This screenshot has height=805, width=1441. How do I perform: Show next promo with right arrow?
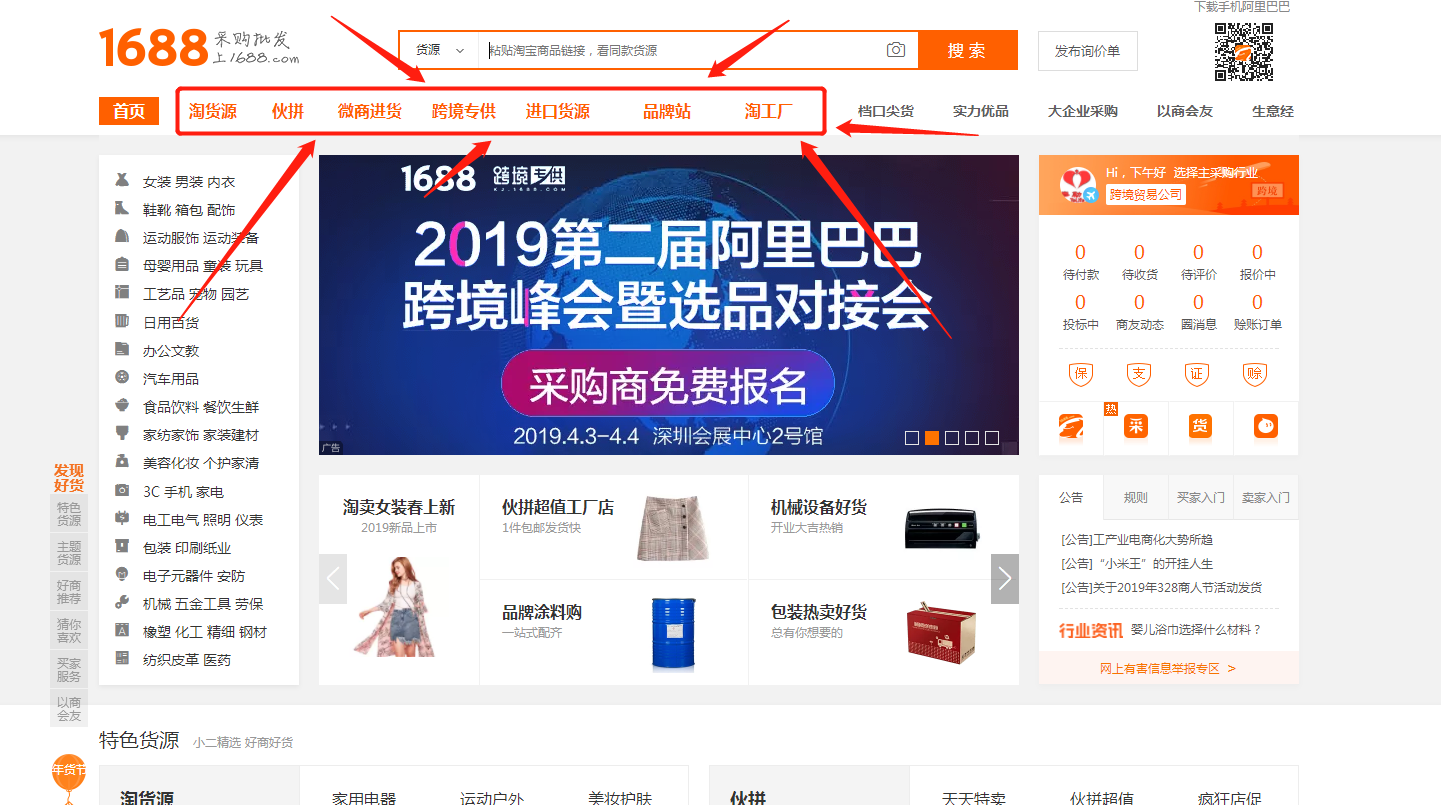[1005, 579]
